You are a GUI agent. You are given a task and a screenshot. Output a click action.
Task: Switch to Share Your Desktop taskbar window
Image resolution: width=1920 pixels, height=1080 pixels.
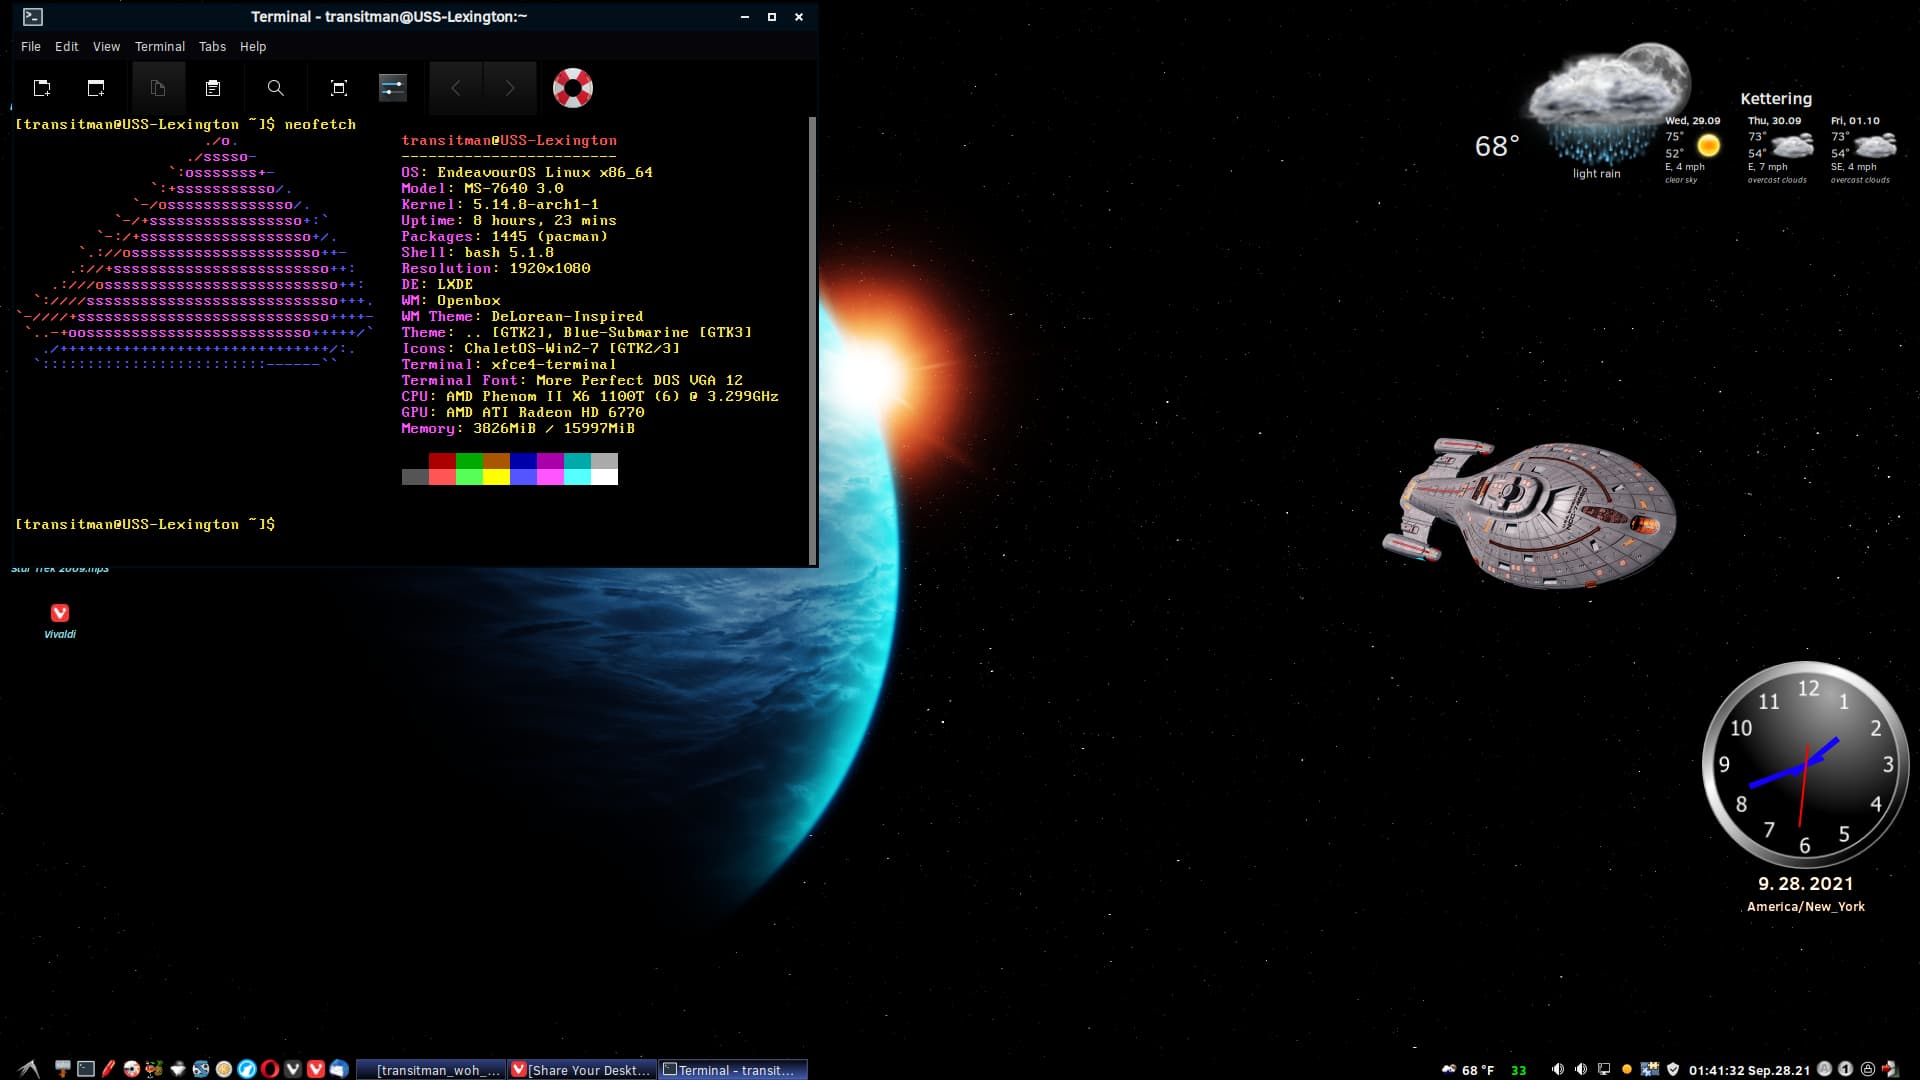pyautogui.click(x=582, y=1070)
